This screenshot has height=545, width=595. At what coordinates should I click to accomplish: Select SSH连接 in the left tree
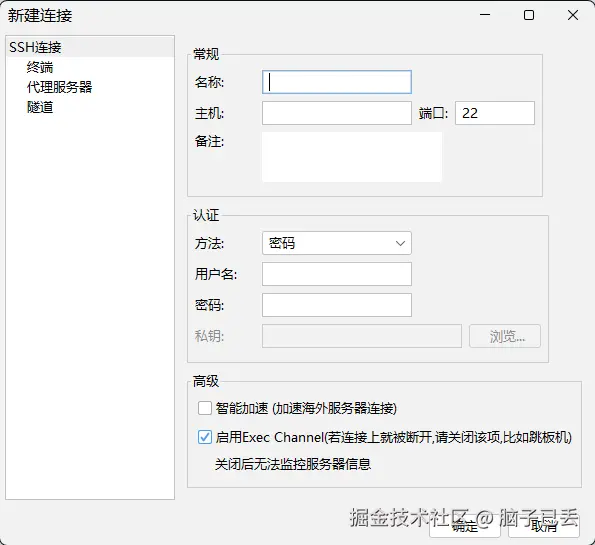pos(90,47)
